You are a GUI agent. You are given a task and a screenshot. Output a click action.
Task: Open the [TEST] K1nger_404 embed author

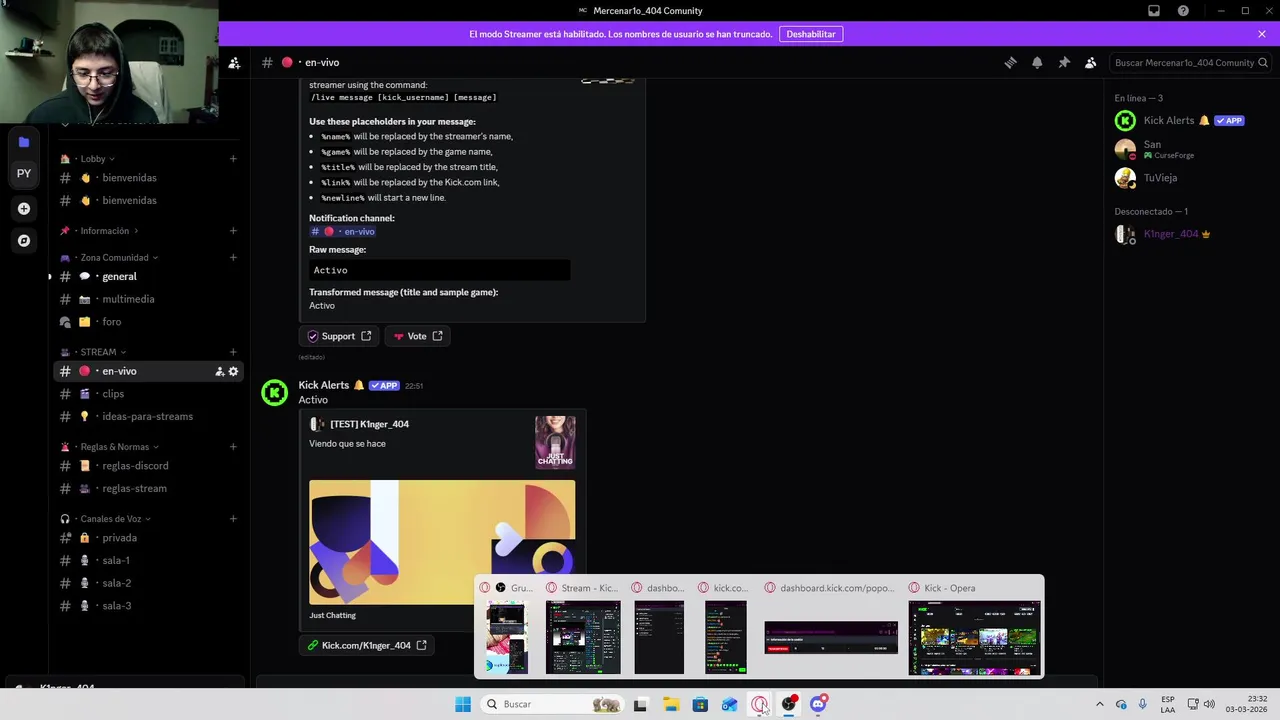pyautogui.click(x=369, y=424)
